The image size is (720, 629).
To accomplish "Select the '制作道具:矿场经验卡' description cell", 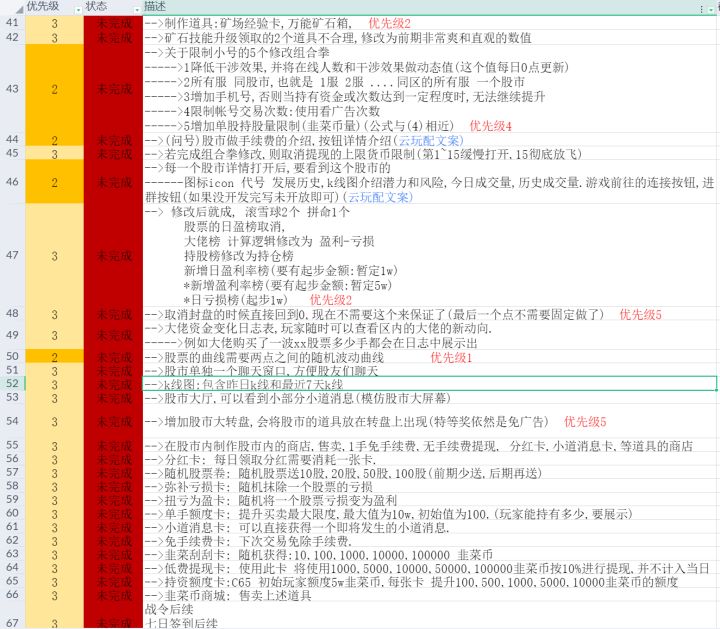I will [431, 23].
